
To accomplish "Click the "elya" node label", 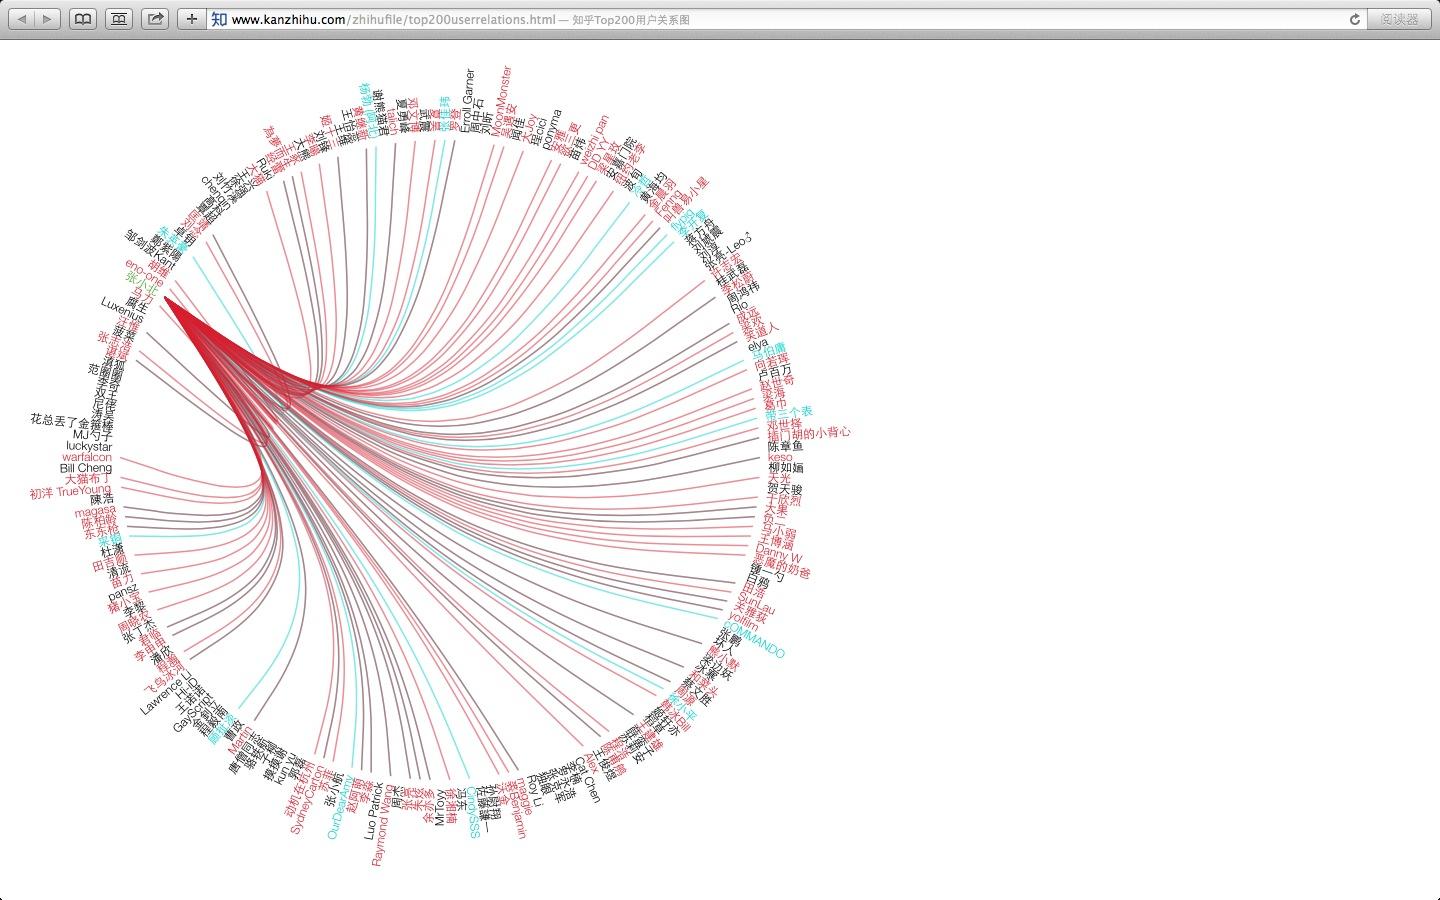I will (x=758, y=344).
